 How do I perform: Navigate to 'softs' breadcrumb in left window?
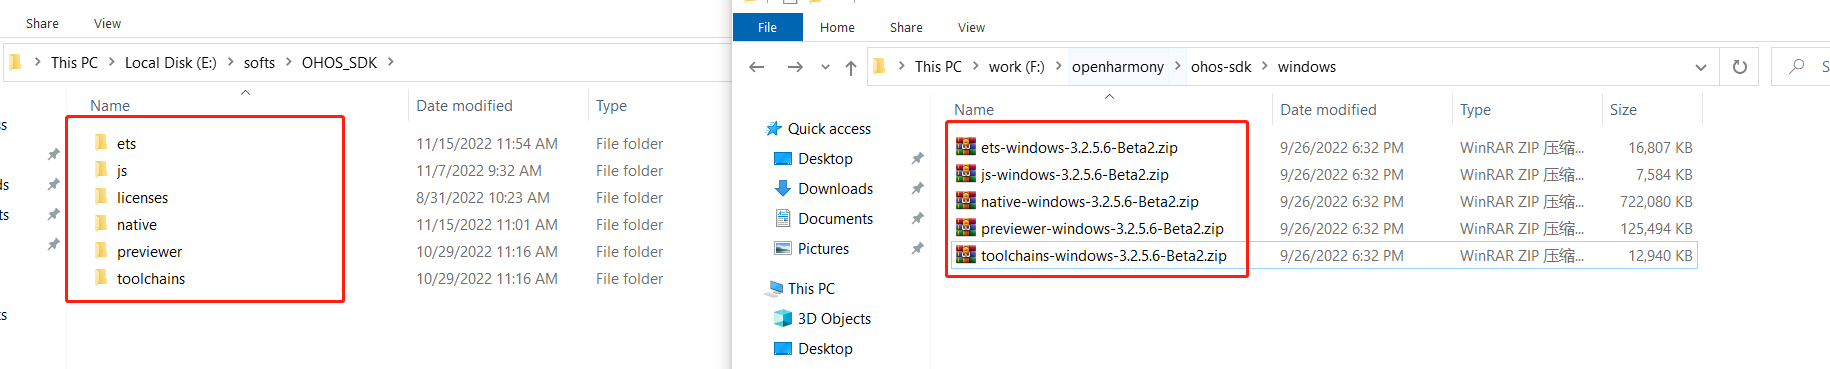click(259, 62)
